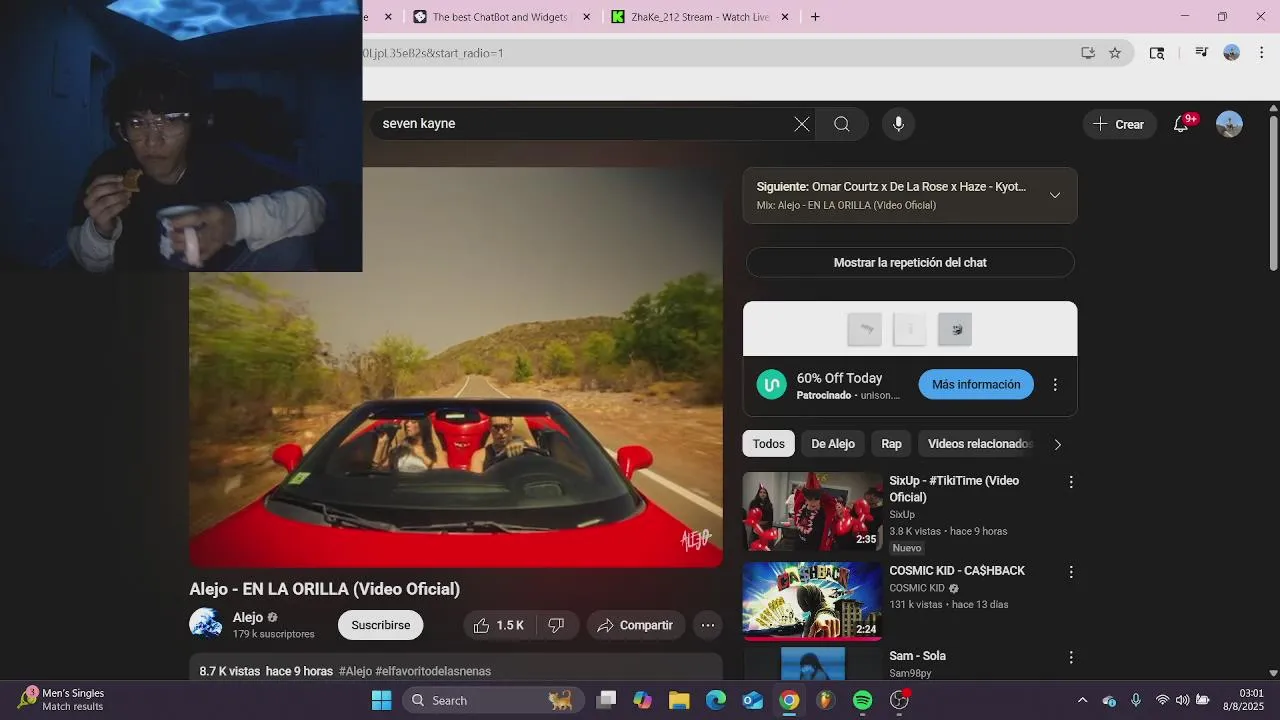The width and height of the screenshot is (1280, 720).
Task: Open the Alejo channel name link
Action: (x=248, y=617)
